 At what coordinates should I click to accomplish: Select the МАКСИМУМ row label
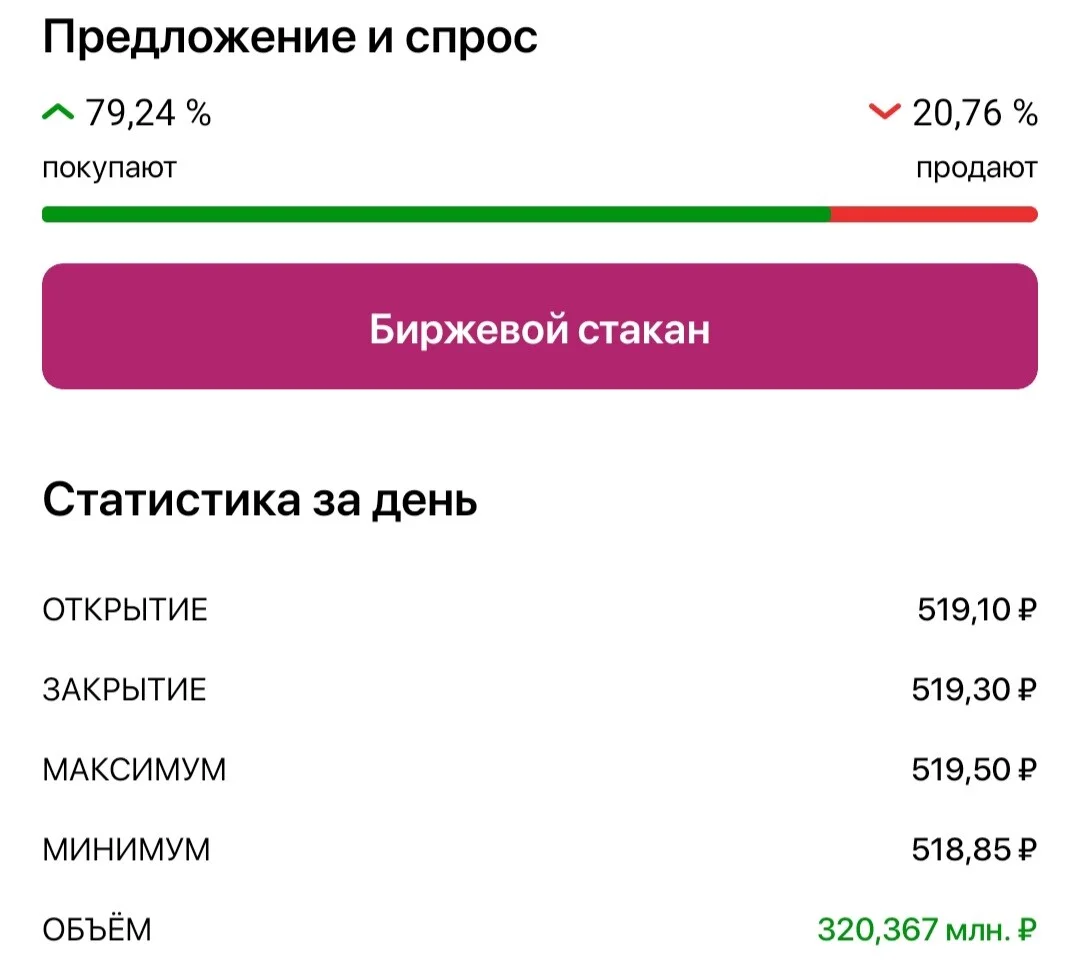point(134,770)
